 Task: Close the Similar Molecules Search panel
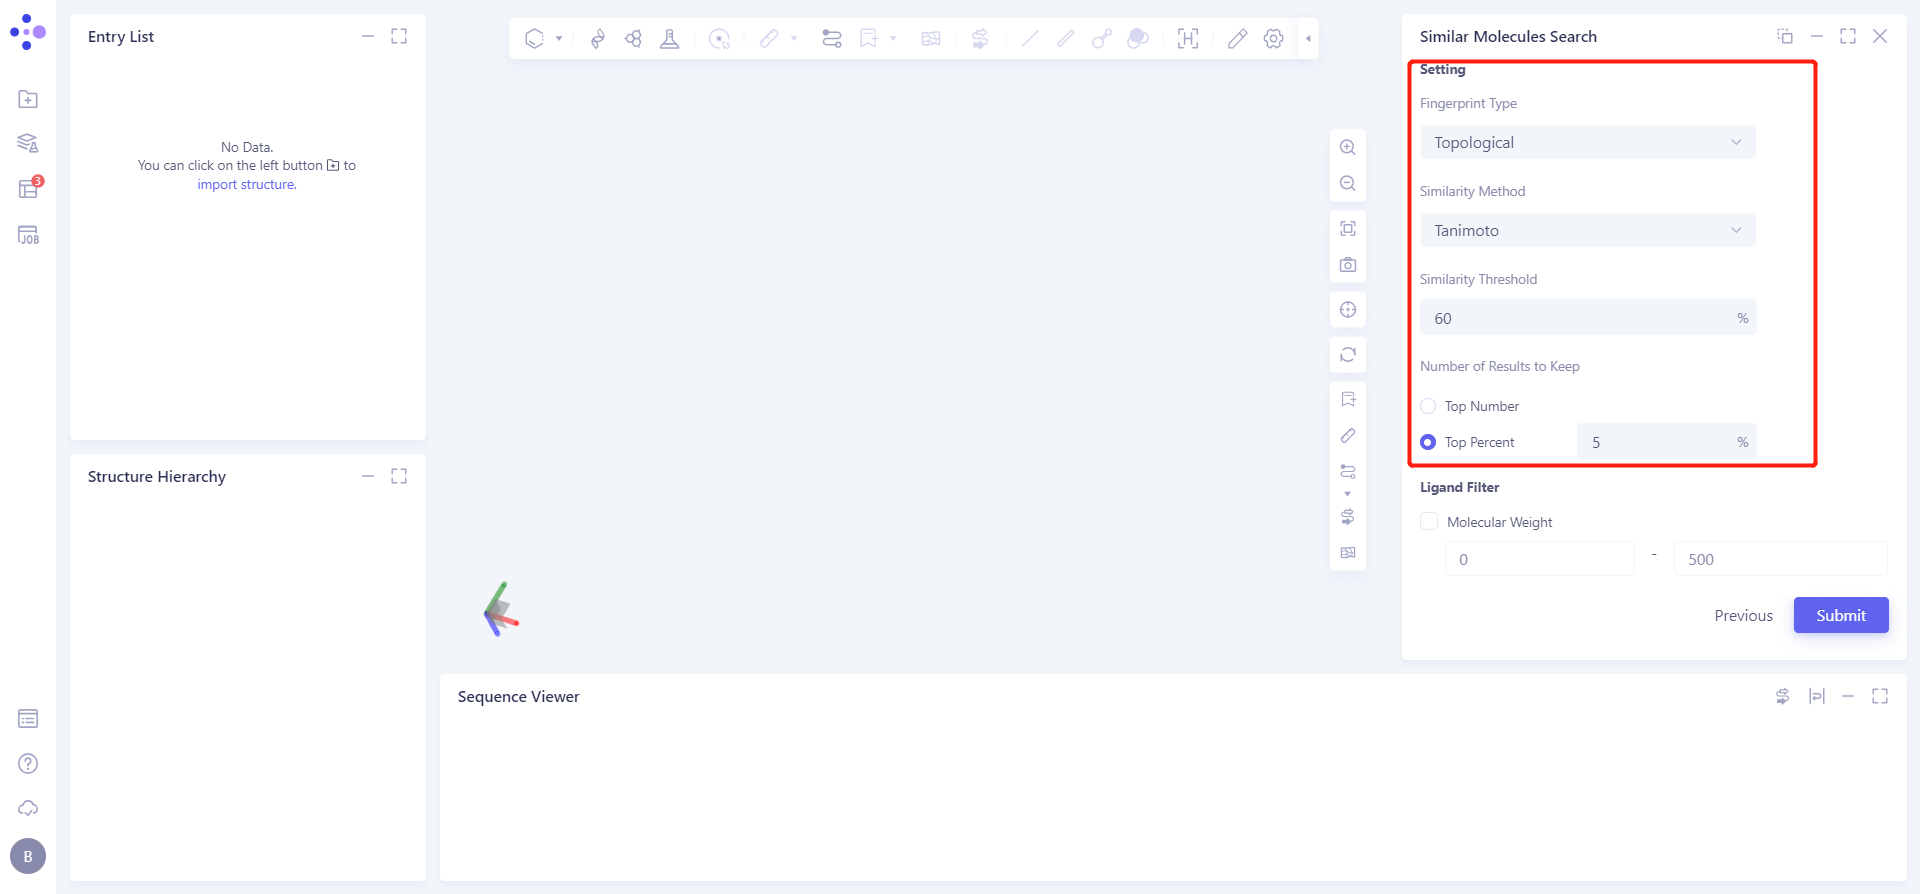pyautogui.click(x=1880, y=36)
